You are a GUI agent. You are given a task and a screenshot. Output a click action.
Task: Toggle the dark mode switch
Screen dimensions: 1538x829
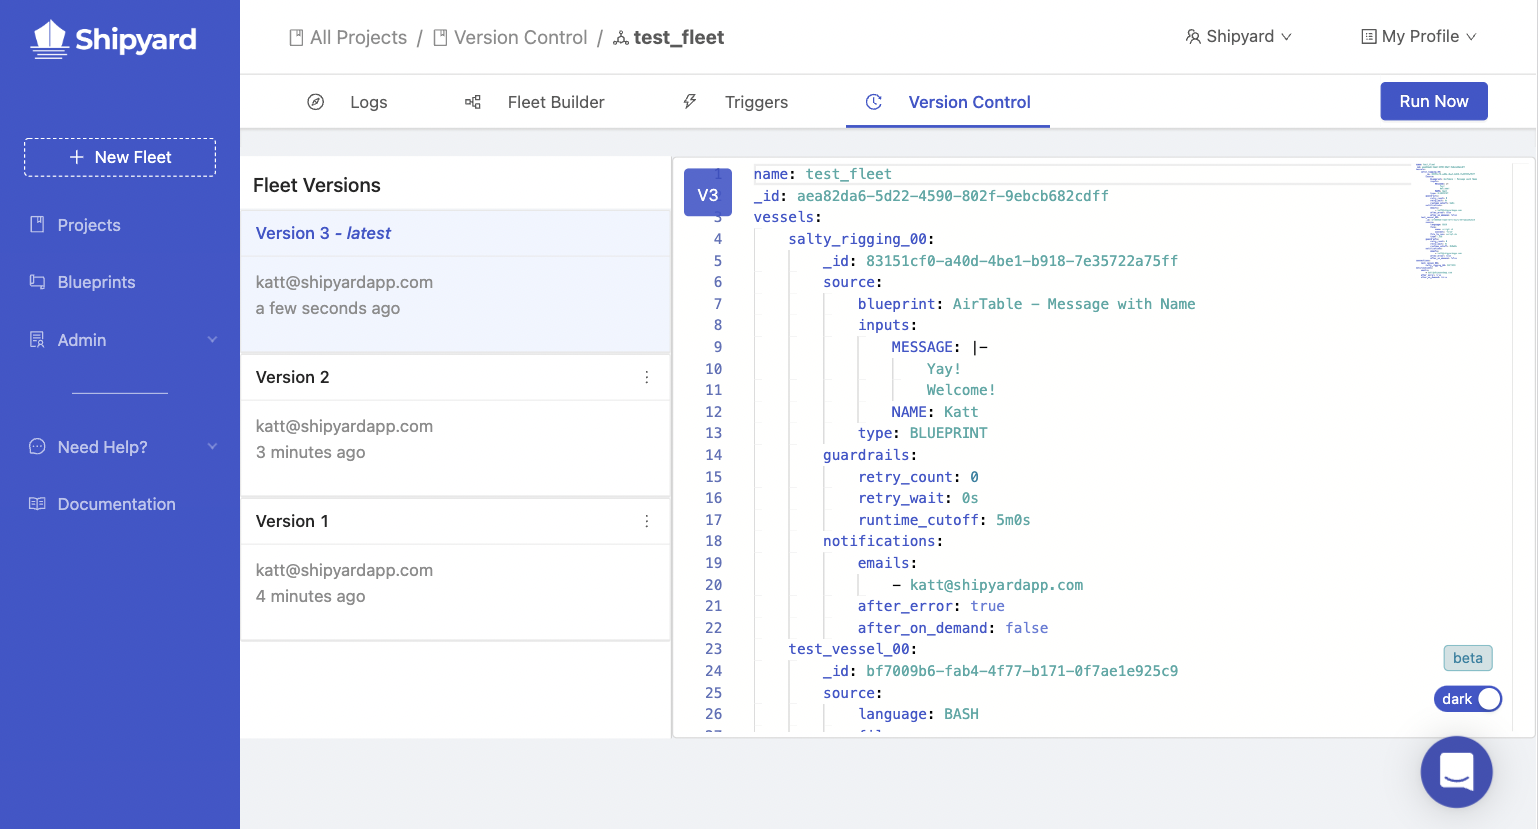click(x=1468, y=699)
